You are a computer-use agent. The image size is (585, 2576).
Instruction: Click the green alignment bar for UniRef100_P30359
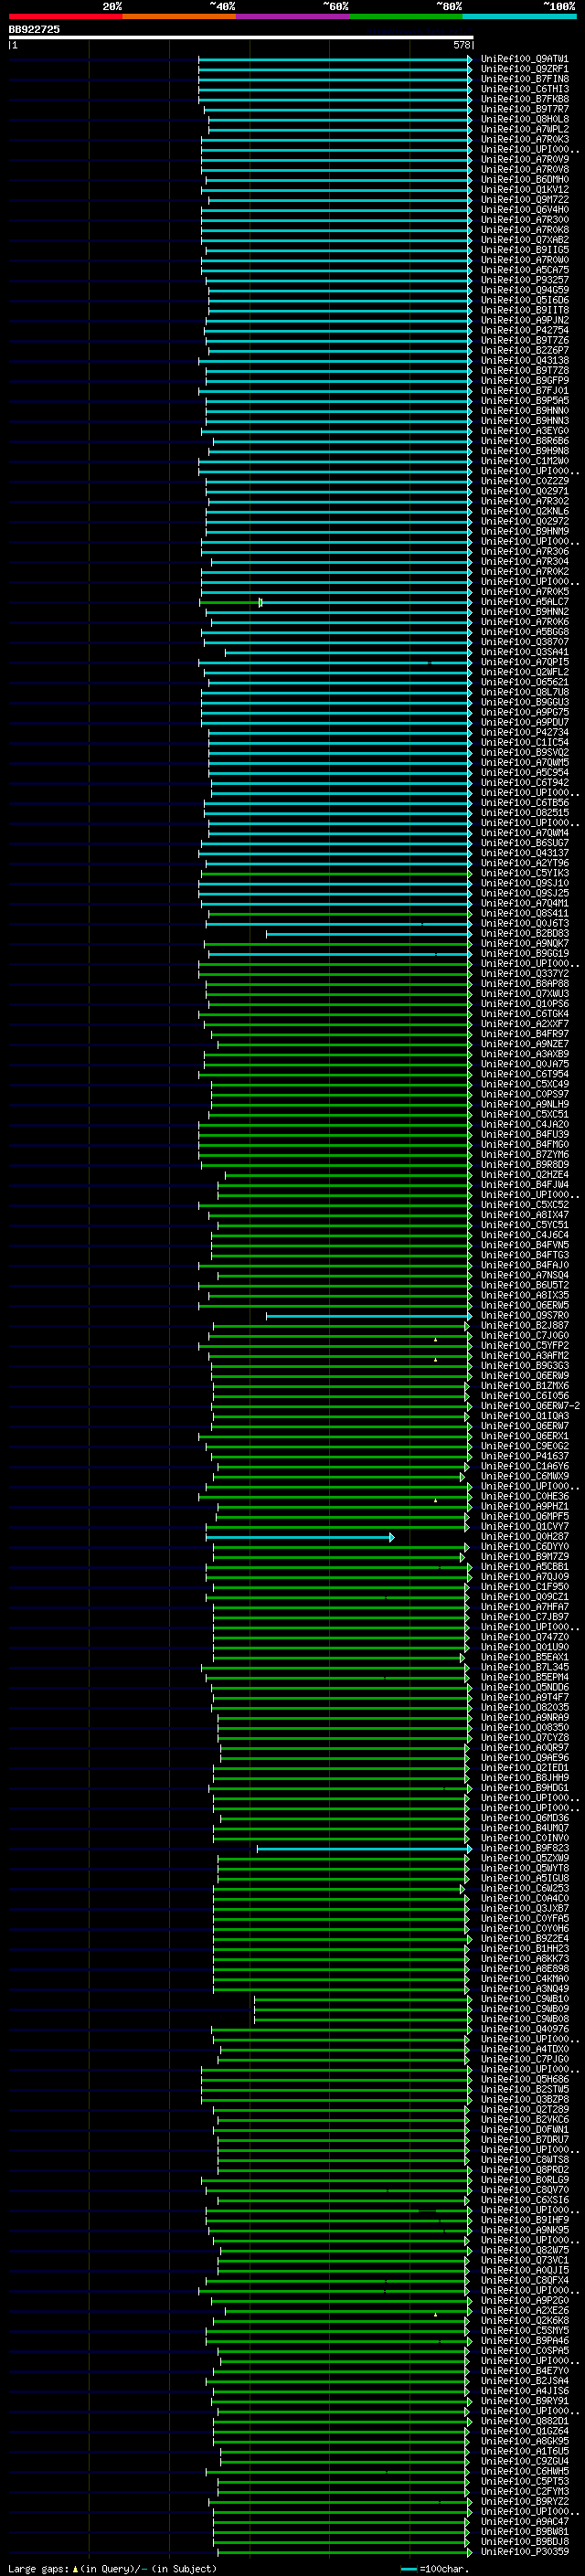[x=343, y=2553]
